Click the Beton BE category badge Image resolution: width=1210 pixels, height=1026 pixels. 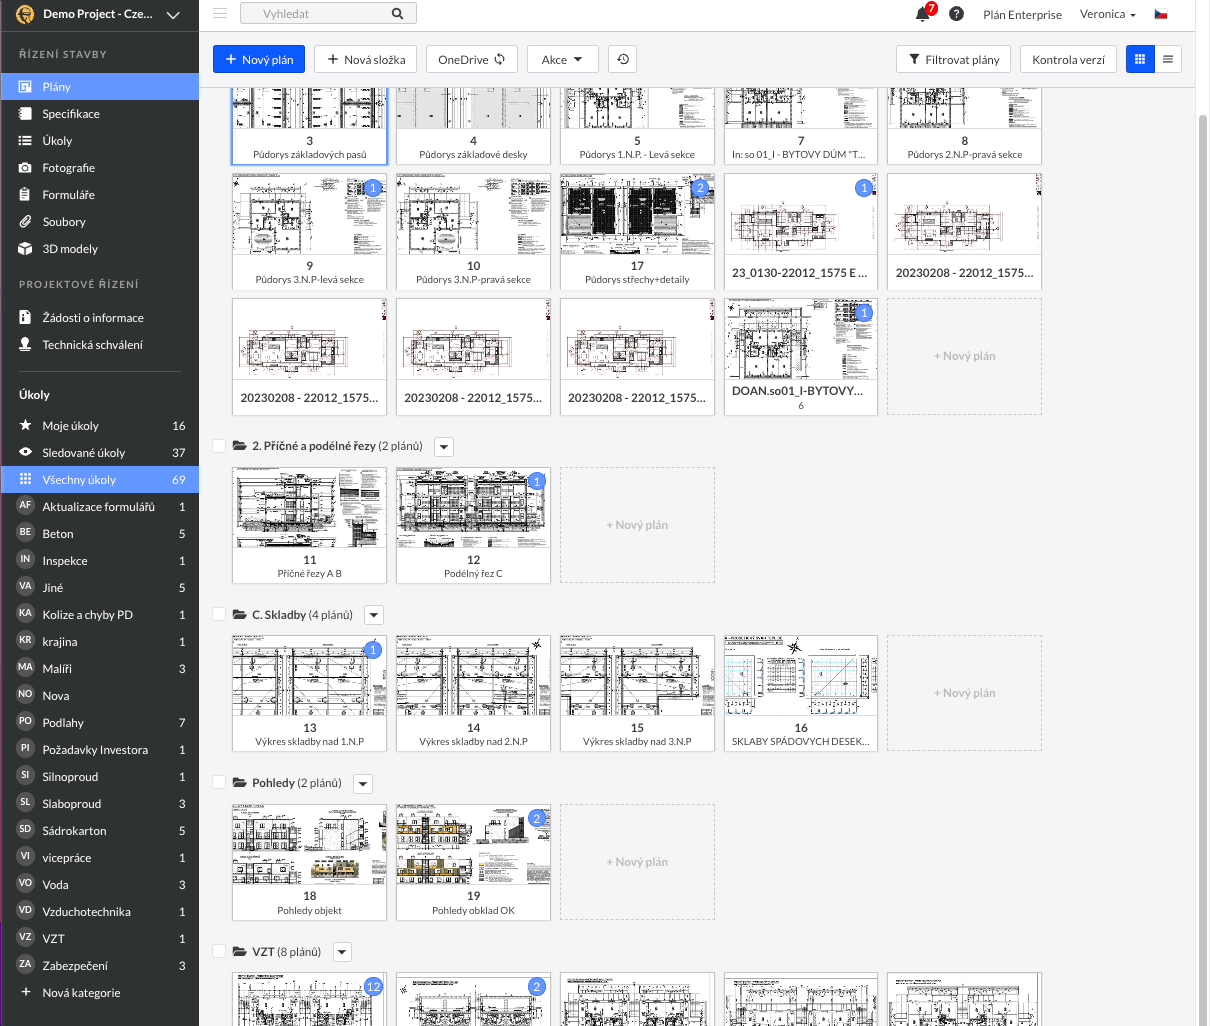tap(25, 532)
